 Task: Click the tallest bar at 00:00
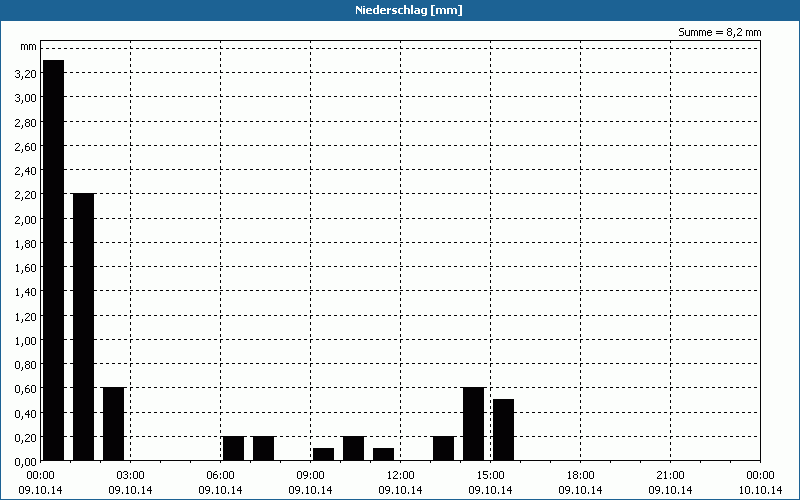(54, 260)
